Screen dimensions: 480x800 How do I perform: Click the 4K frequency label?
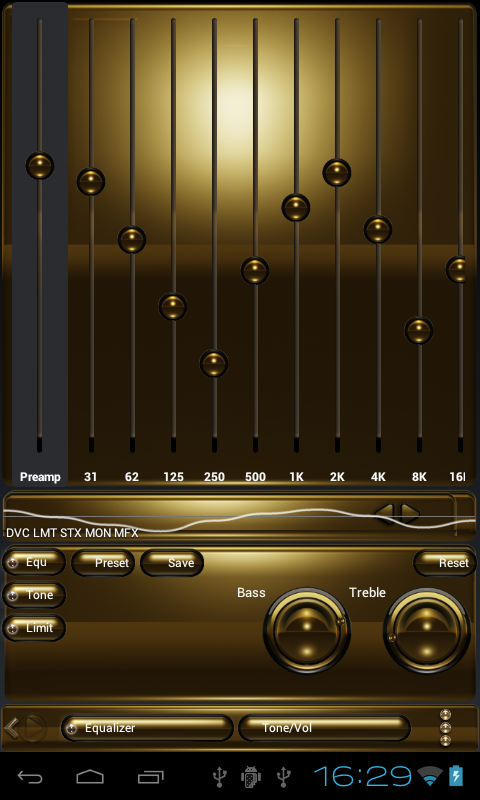[x=378, y=477]
